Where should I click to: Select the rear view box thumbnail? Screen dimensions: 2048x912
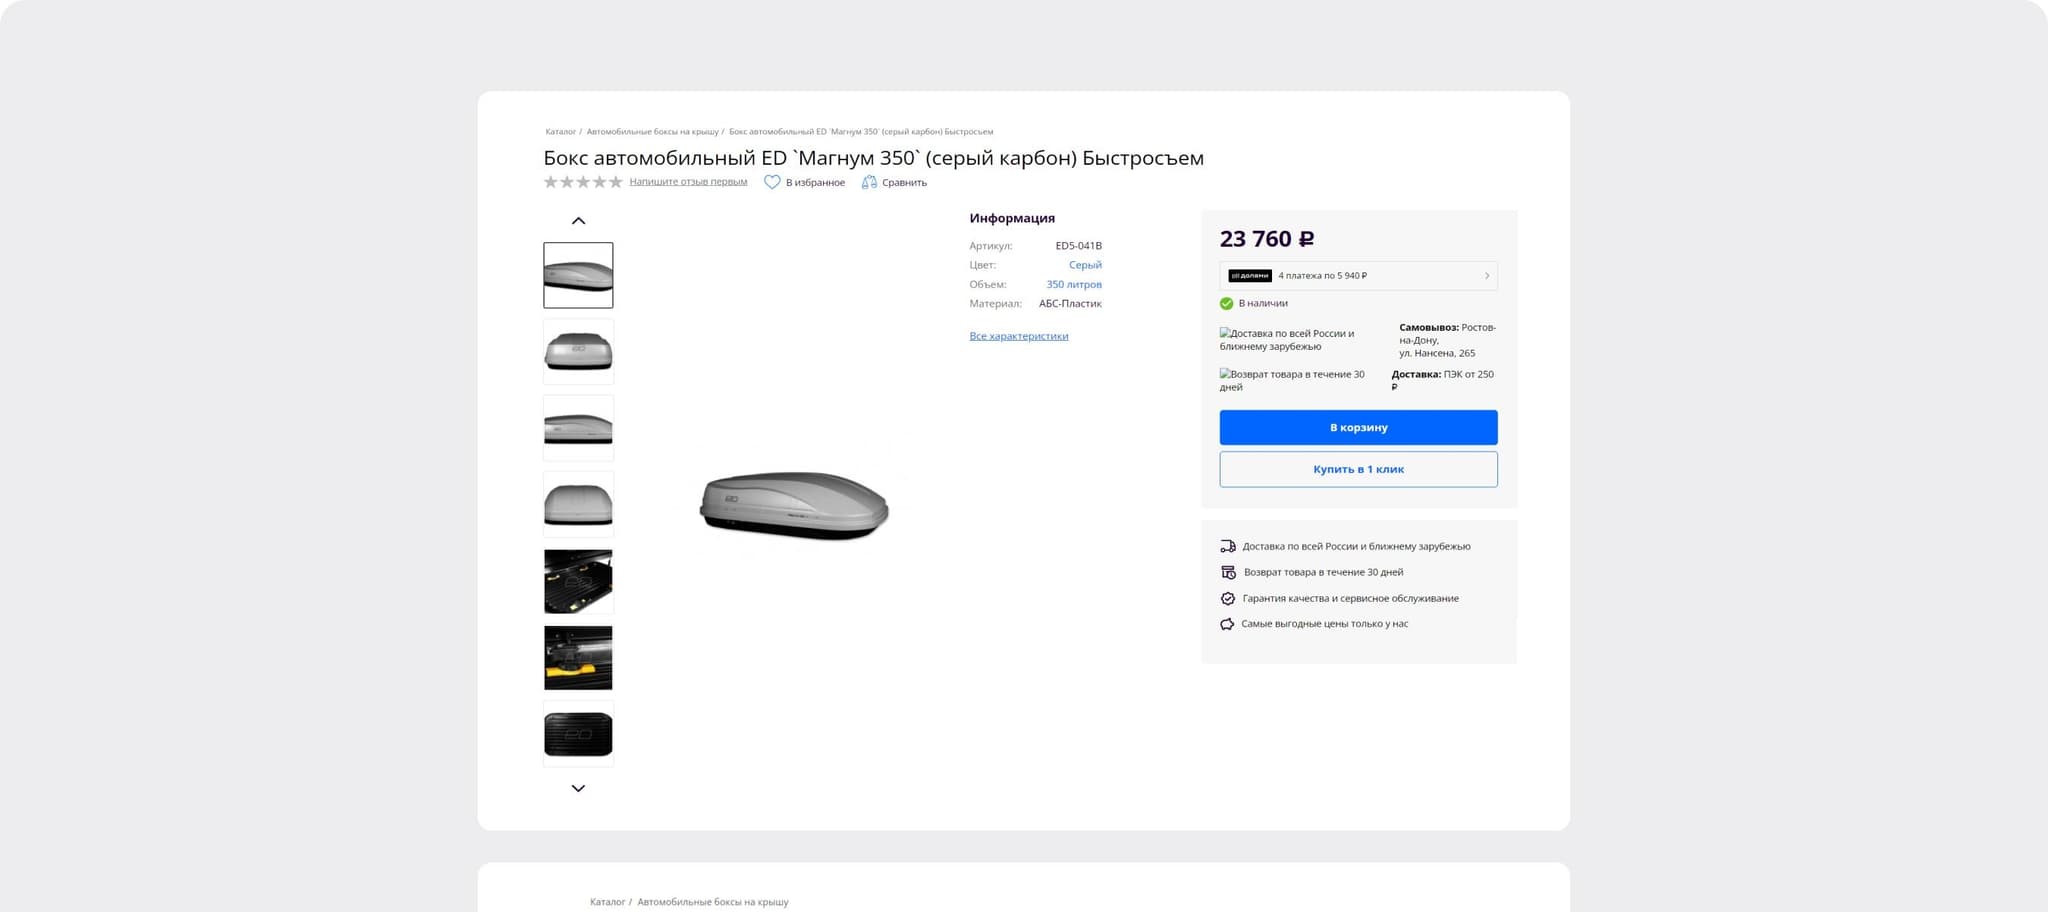(x=578, y=352)
